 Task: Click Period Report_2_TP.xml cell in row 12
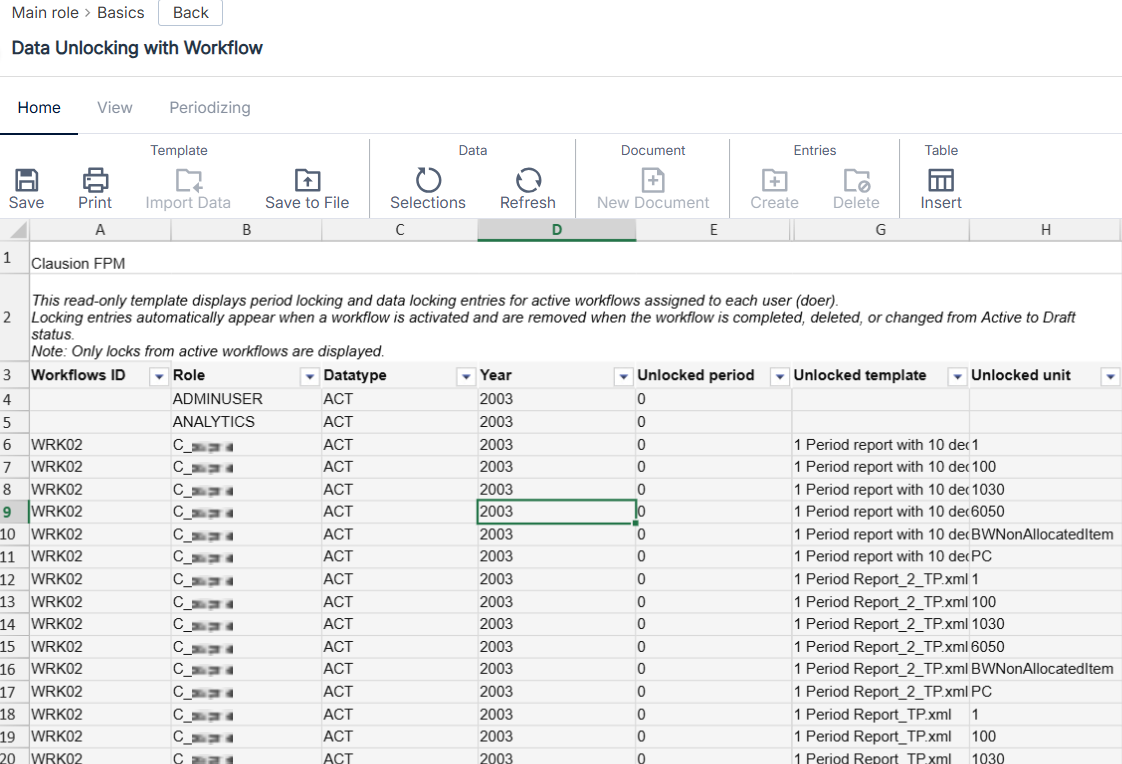coord(881,579)
